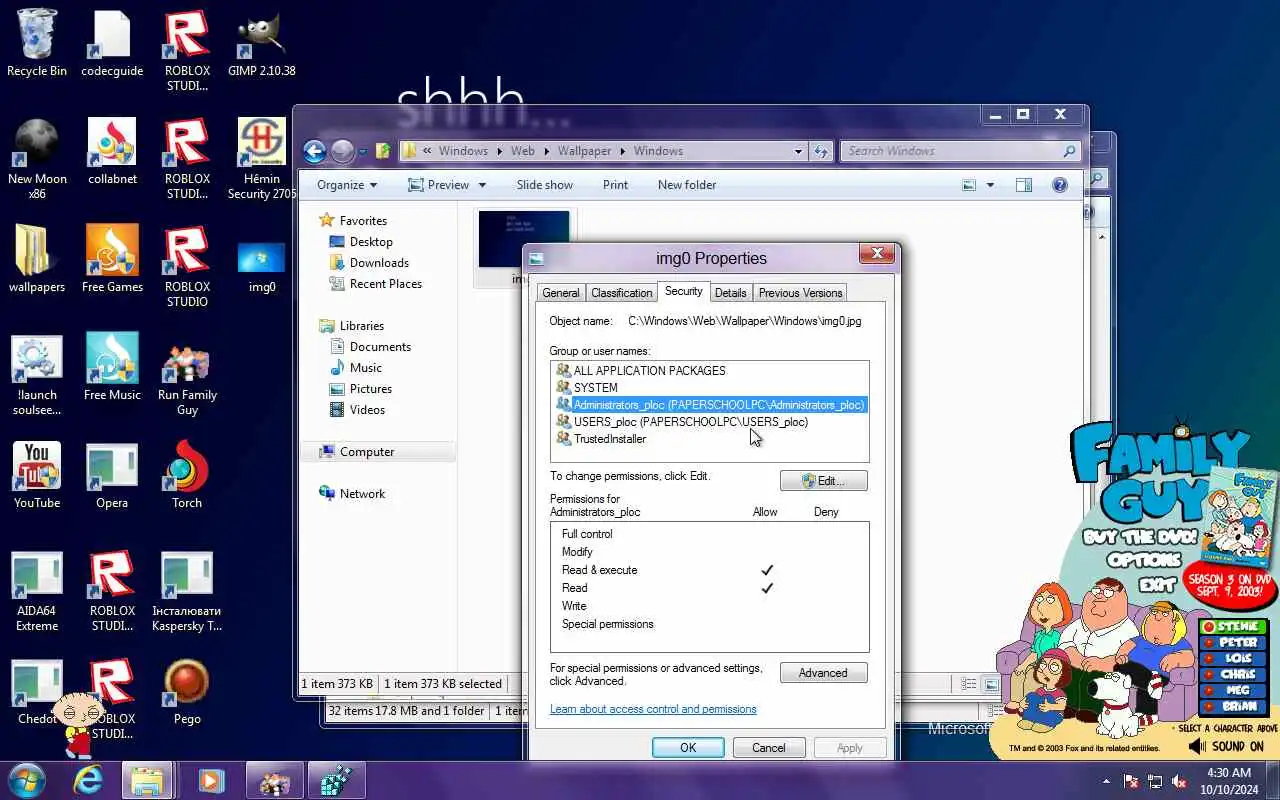Switch to the Classification tab
This screenshot has height=800, width=1280.
tap(621, 293)
